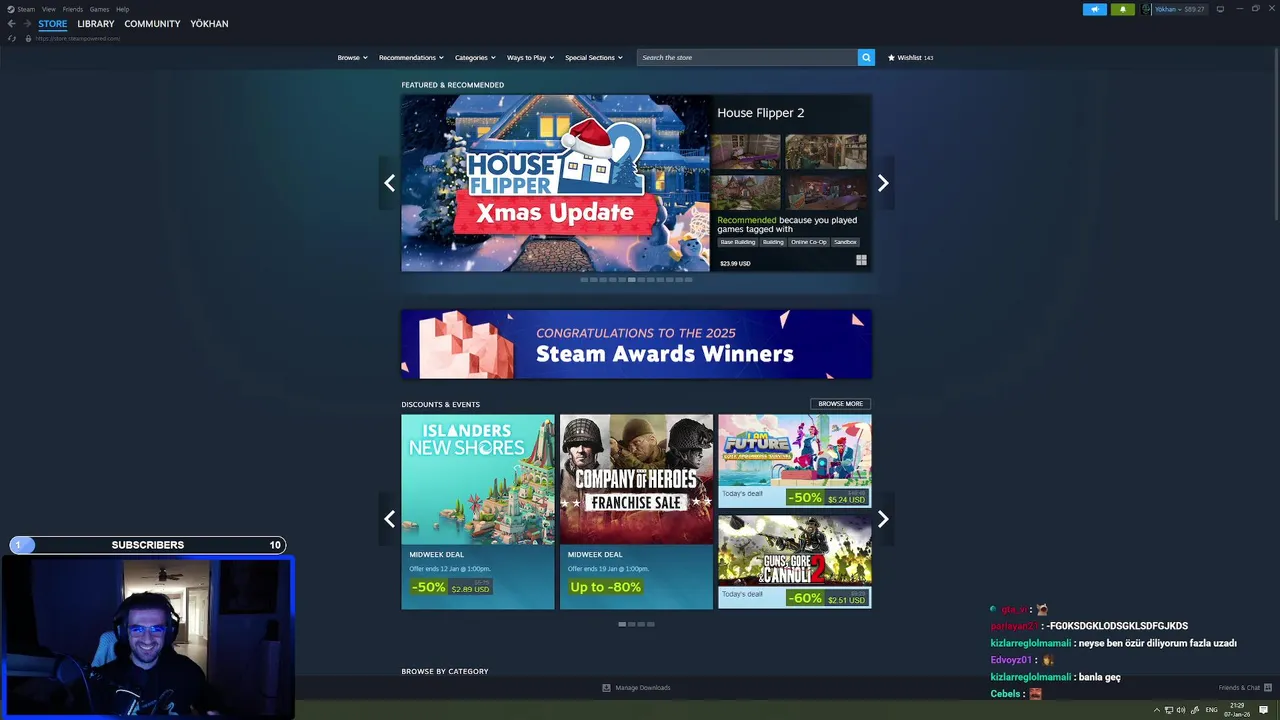
Task: Click the Base Building tag
Action: (737, 242)
